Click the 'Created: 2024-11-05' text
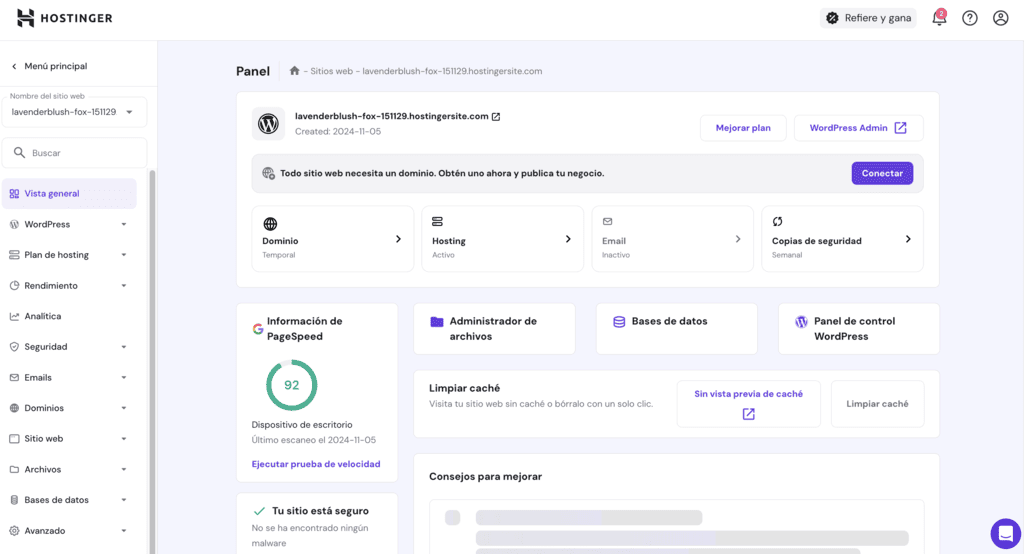The image size is (1024, 554). click(338, 131)
